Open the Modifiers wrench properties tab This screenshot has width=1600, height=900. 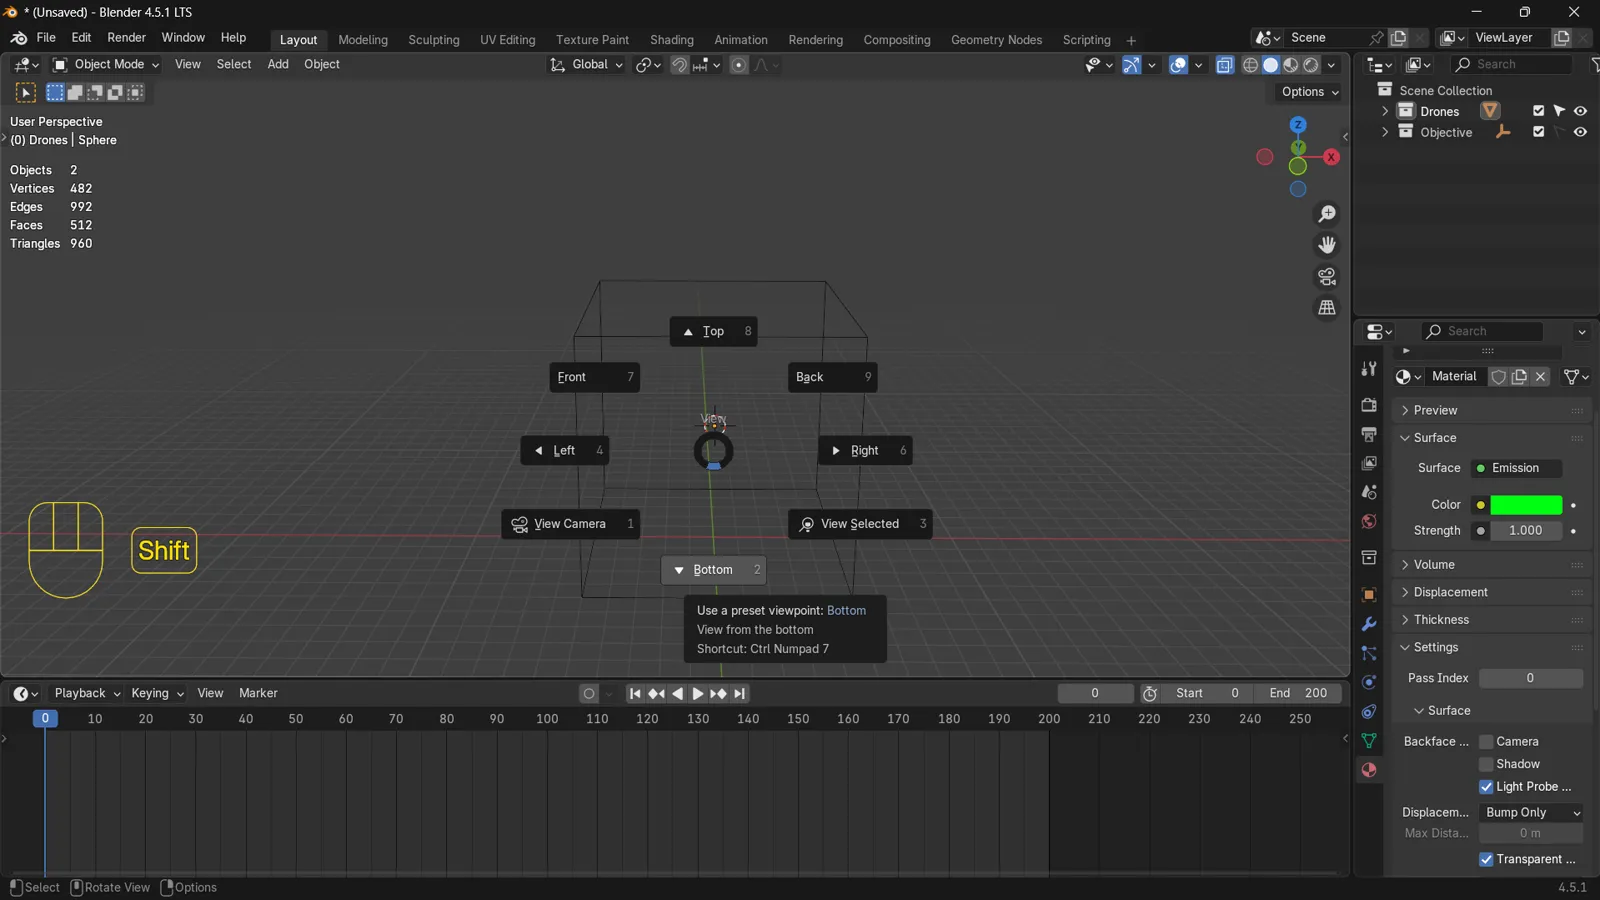pos(1369,624)
